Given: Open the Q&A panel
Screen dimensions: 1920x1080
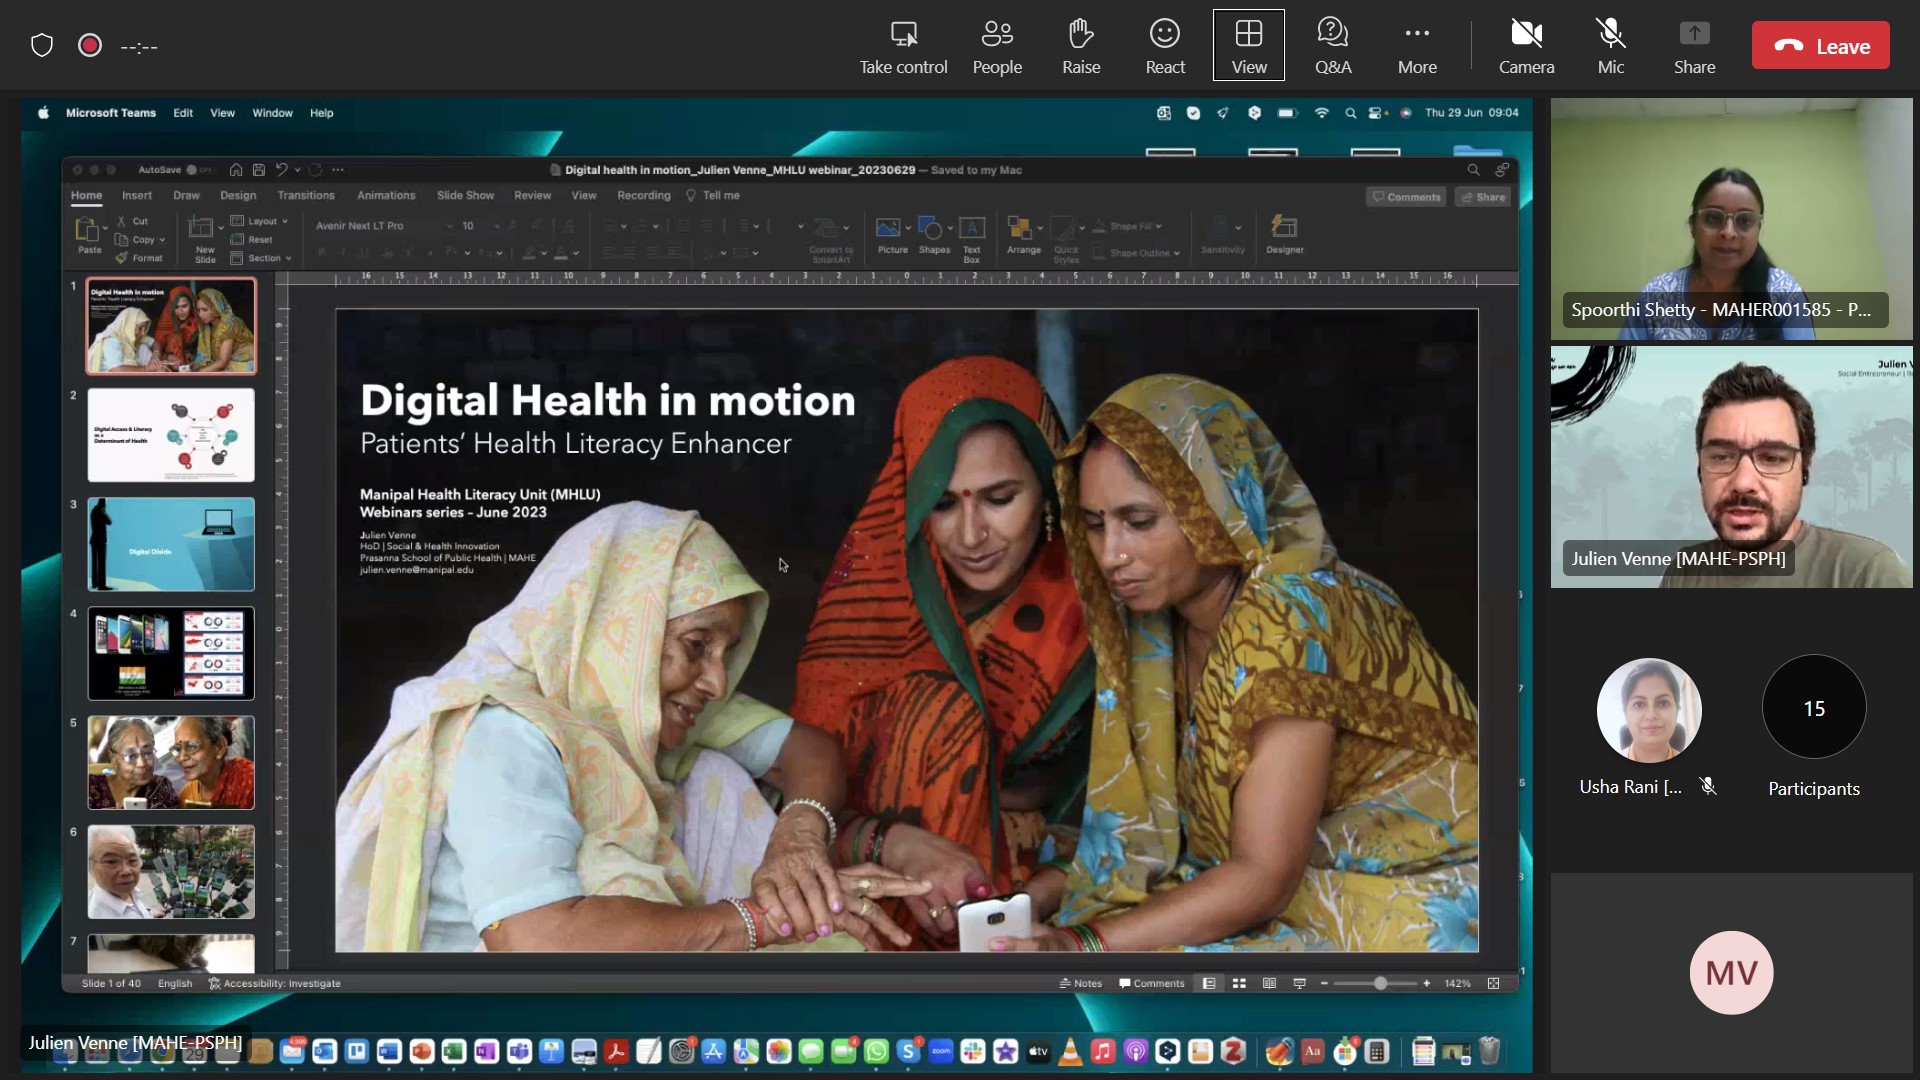Looking at the screenshot, I should pyautogui.click(x=1332, y=46).
